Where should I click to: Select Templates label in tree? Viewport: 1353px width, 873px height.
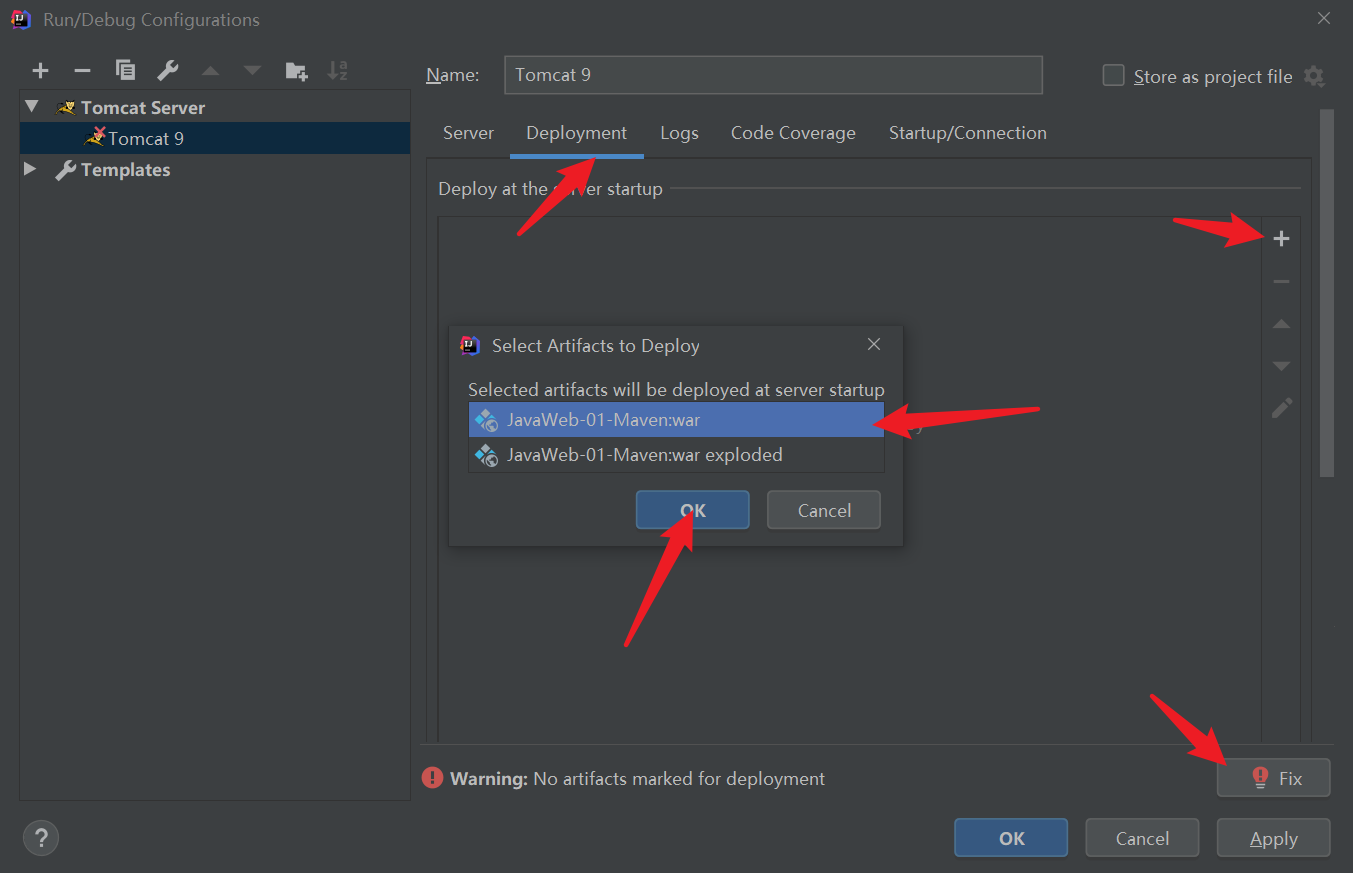125,170
